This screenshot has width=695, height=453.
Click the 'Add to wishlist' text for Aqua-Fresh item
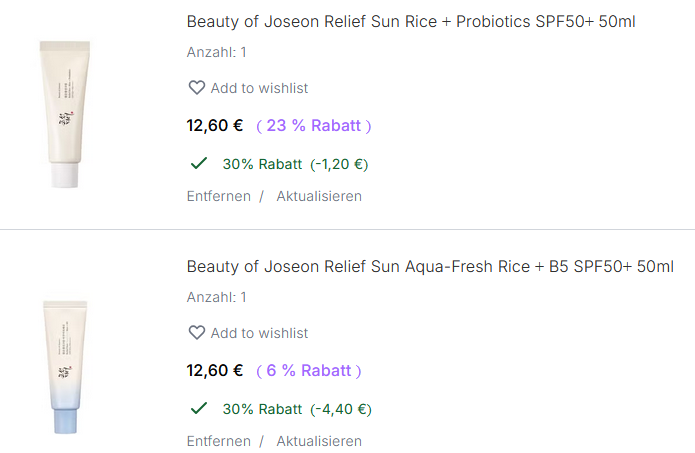point(259,333)
